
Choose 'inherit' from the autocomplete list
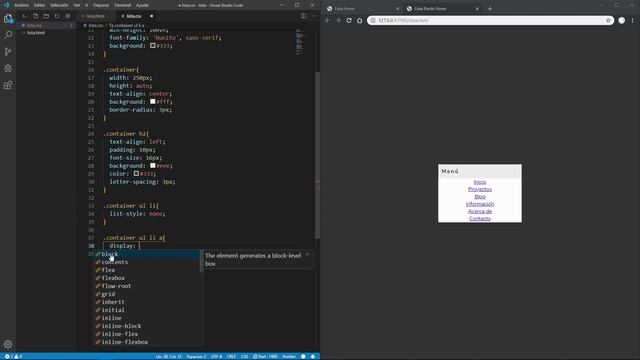click(147, 302)
